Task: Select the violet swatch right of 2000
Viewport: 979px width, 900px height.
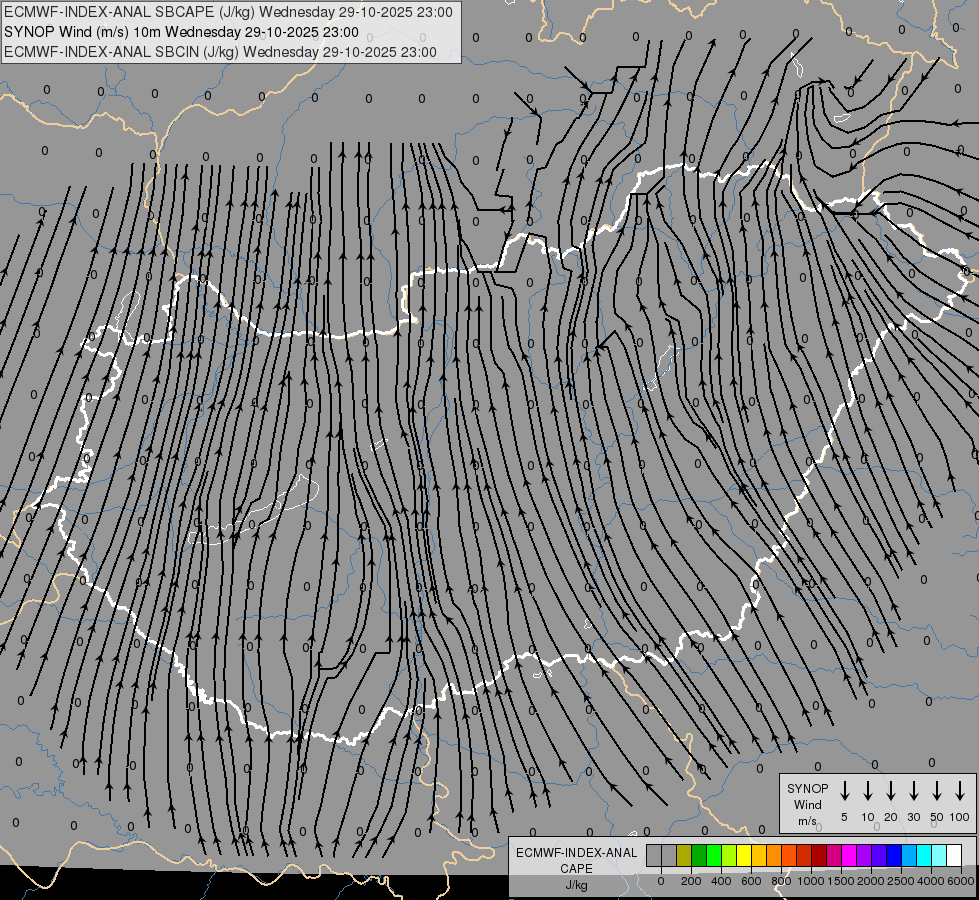Action: [878, 855]
